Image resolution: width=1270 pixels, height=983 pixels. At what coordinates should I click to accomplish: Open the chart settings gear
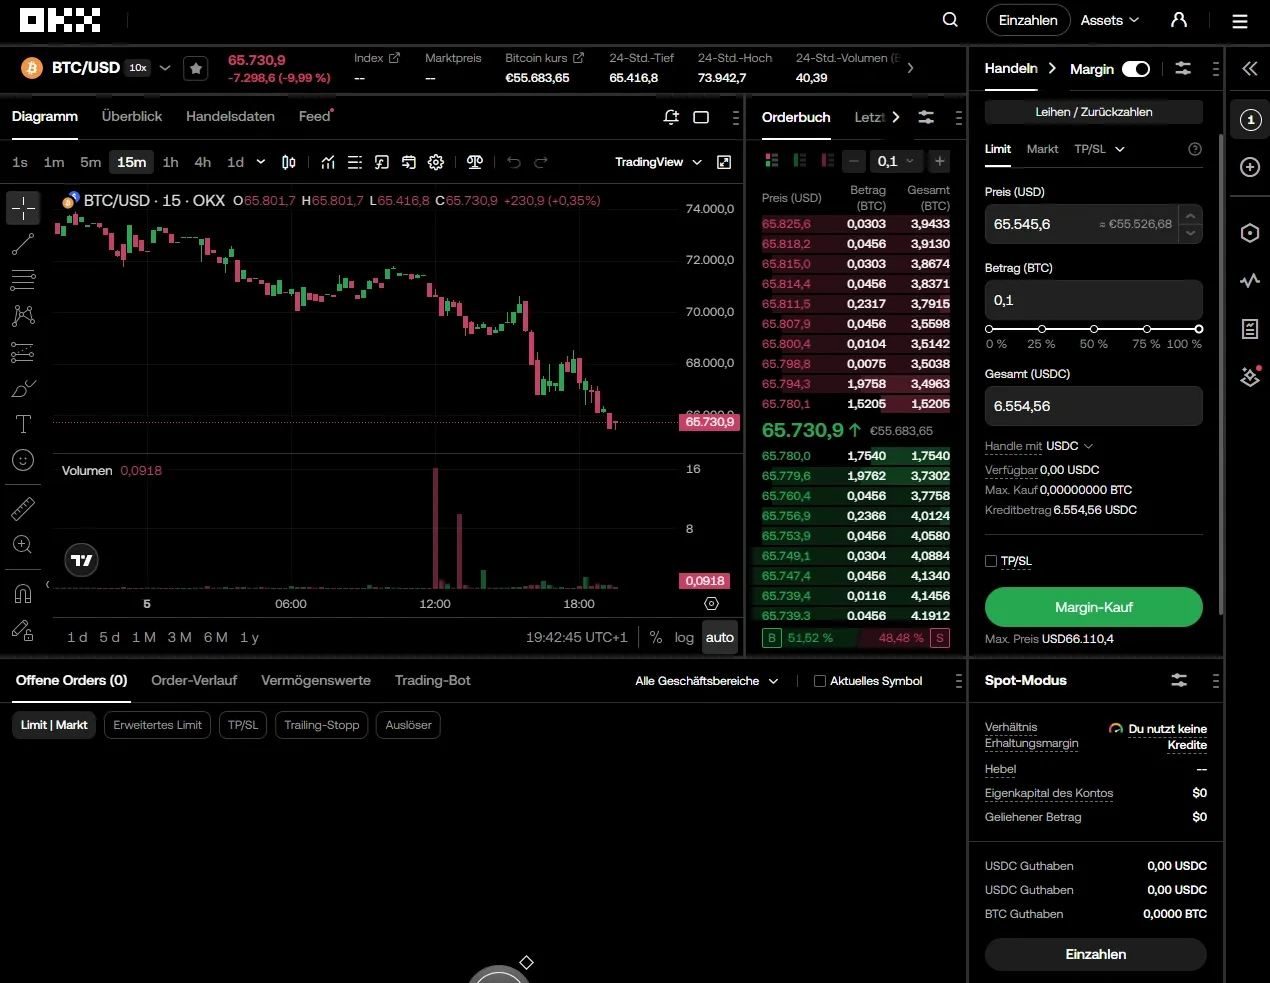tap(435, 162)
